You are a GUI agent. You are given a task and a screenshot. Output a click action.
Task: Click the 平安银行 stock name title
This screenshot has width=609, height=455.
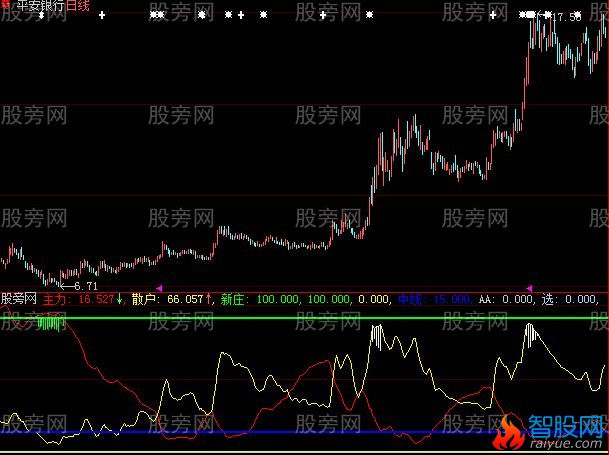pos(42,5)
